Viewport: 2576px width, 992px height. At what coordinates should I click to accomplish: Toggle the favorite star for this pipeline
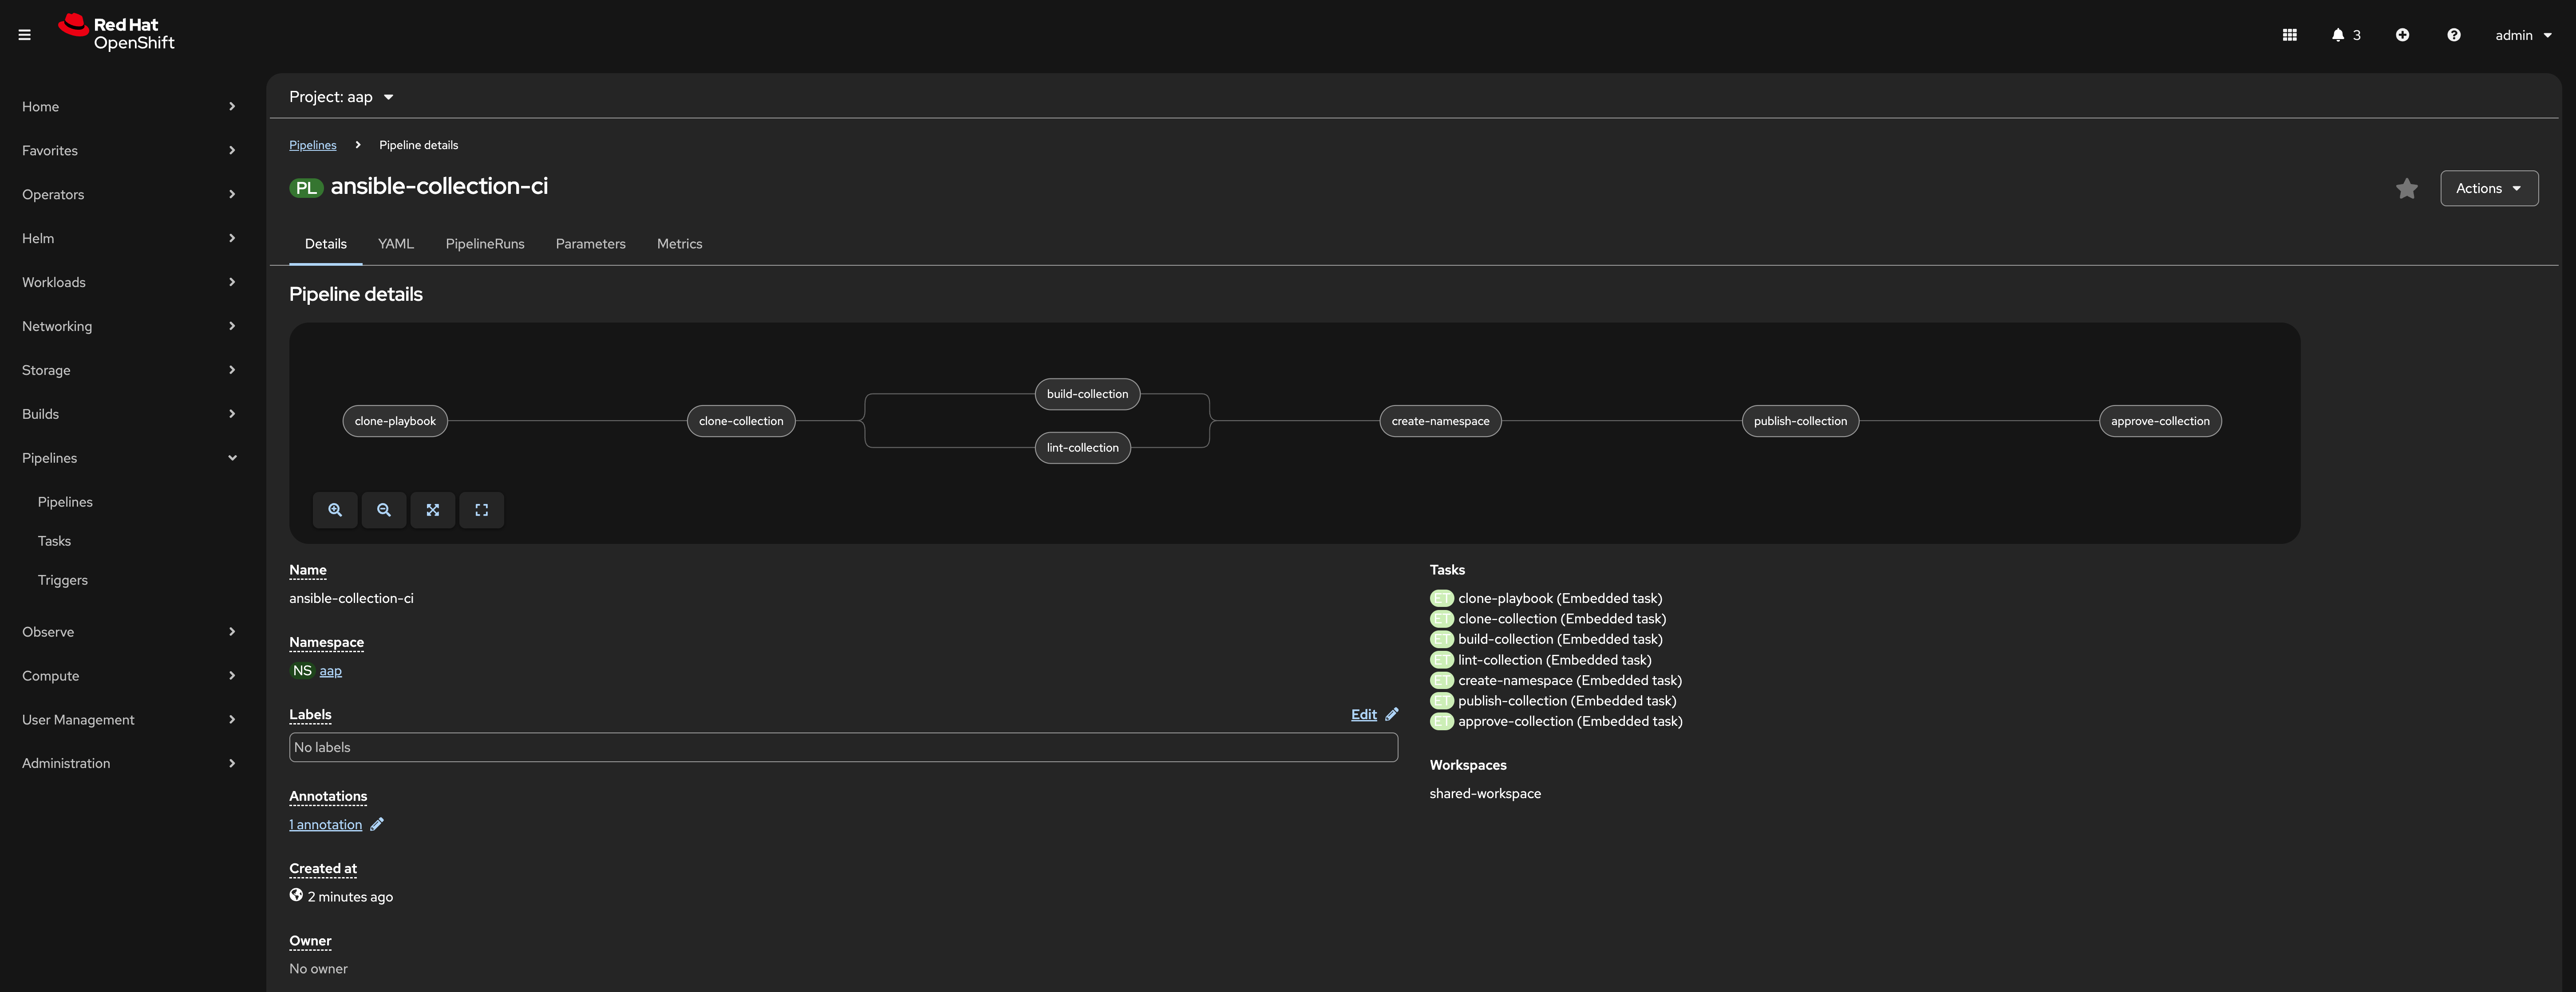pos(2406,188)
